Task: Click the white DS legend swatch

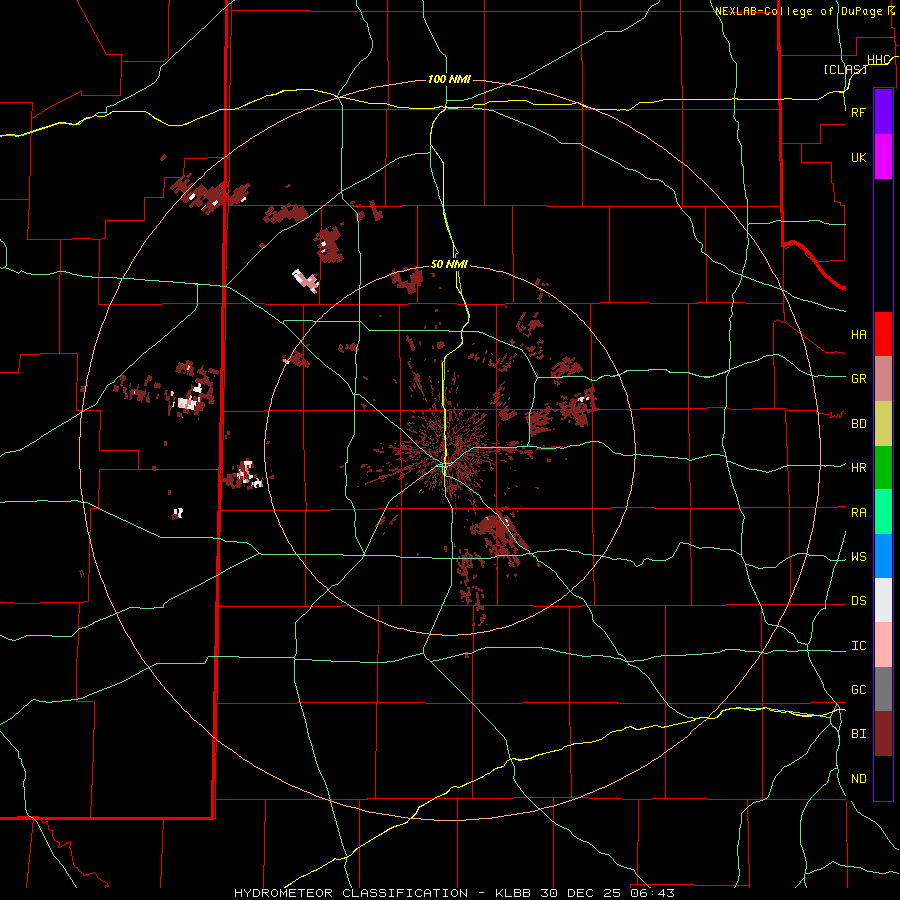Action: pyautogui.click(x=883, y=600)
